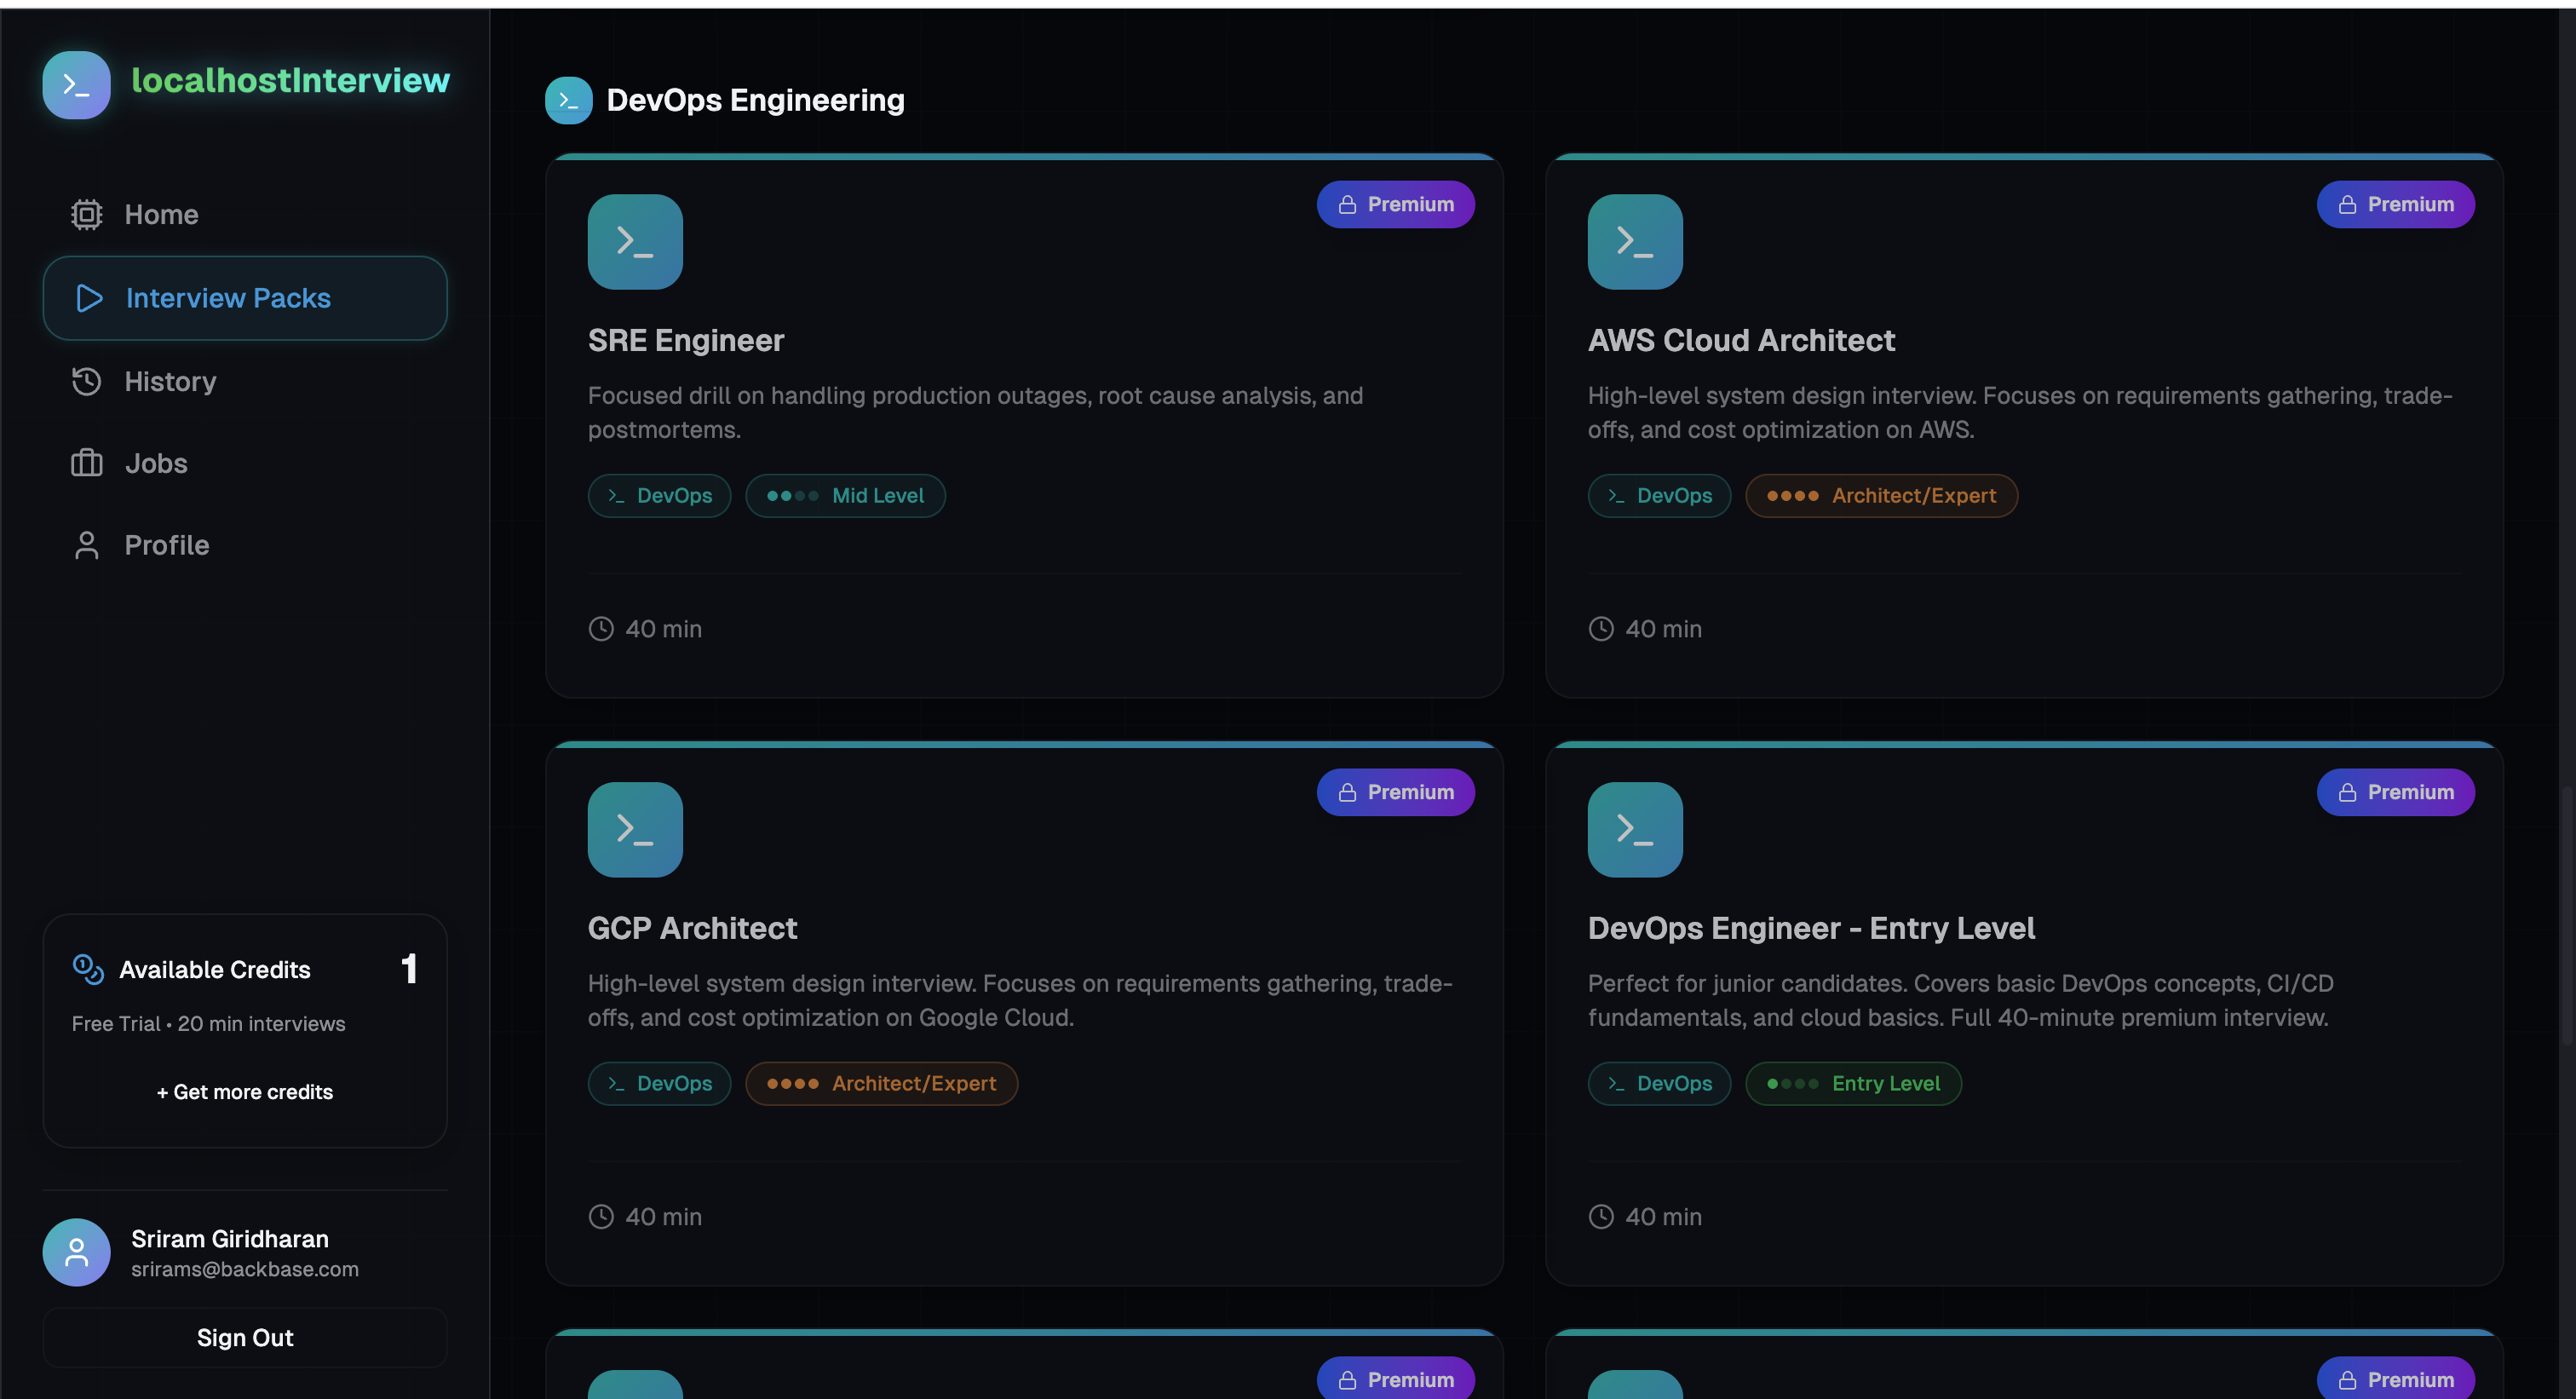Select the DevOps tag on GCP Architect card

(x=659, y=1083)
